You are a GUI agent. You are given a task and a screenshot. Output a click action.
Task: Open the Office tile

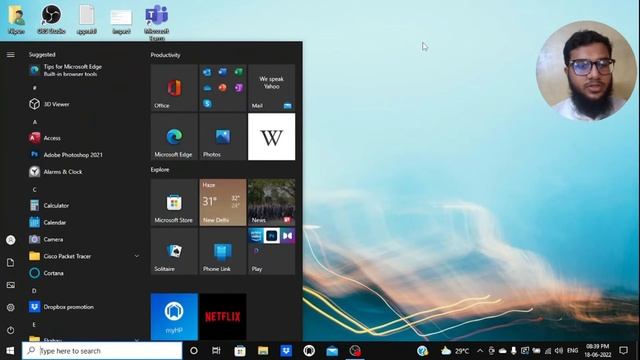174,88
